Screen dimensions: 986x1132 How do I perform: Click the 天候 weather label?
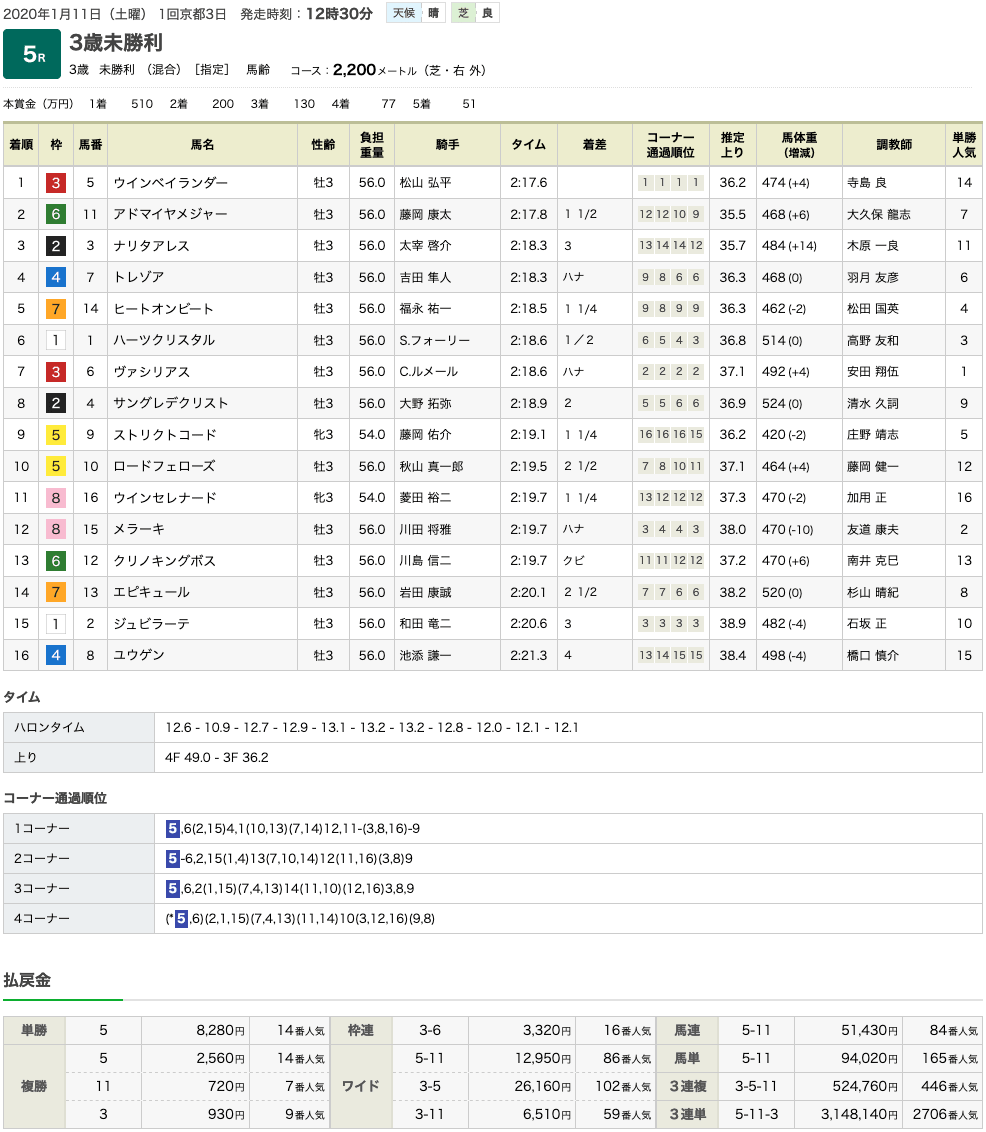(403, 13)
